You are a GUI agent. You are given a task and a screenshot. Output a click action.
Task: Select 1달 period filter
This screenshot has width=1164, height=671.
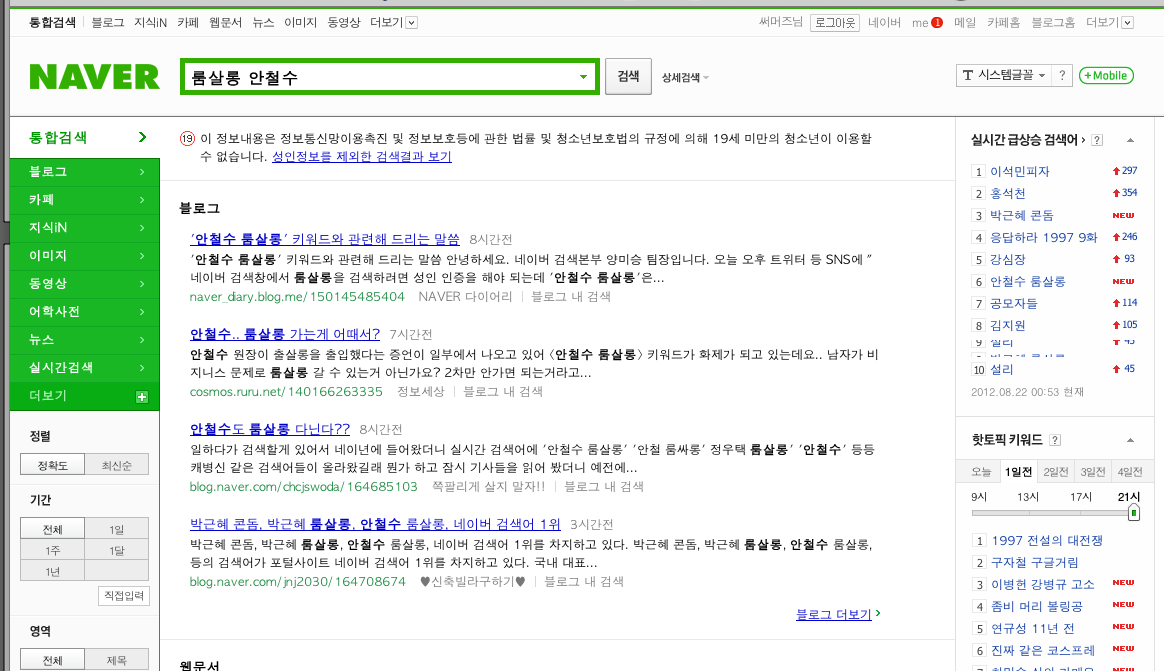(117, 550)
